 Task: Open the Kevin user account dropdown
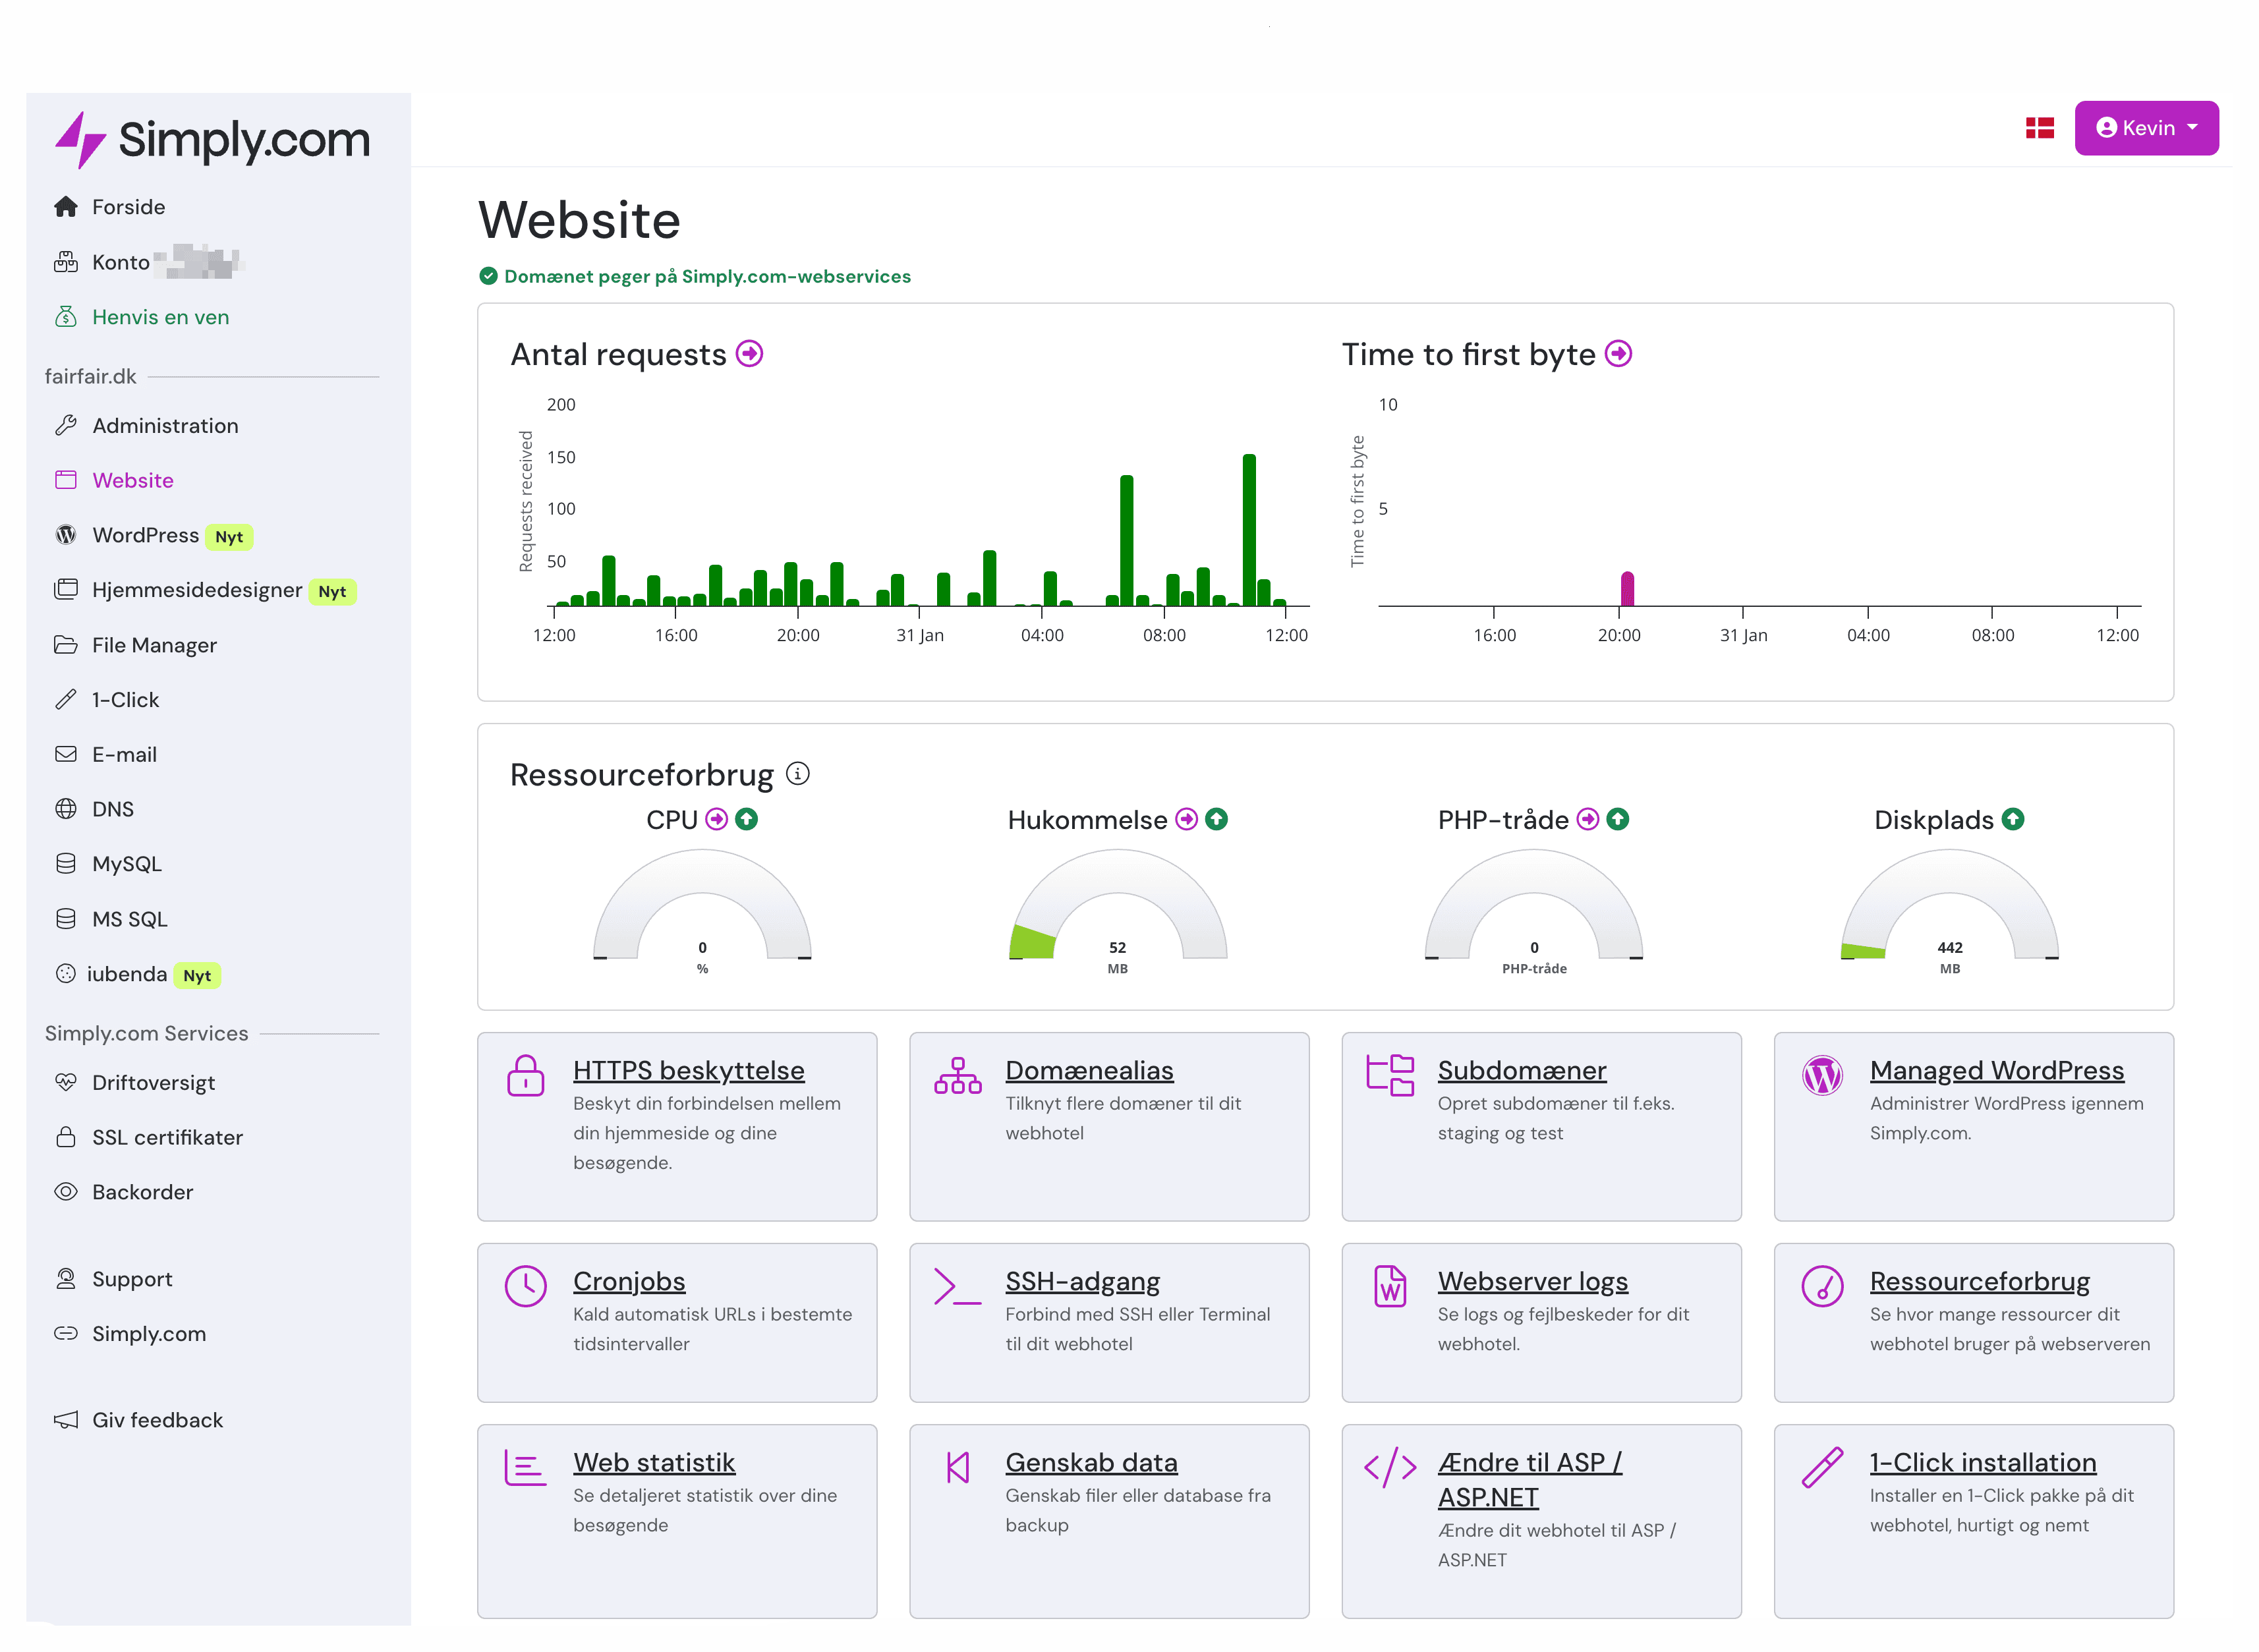pyautogui.click(x=2146, y=128)
